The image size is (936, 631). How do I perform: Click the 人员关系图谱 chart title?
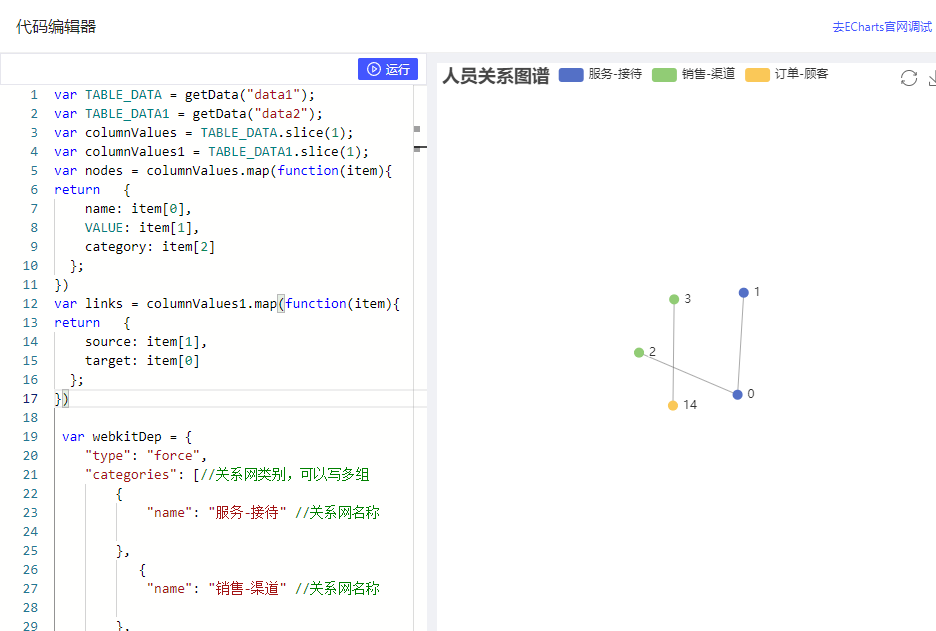point(496,76)
